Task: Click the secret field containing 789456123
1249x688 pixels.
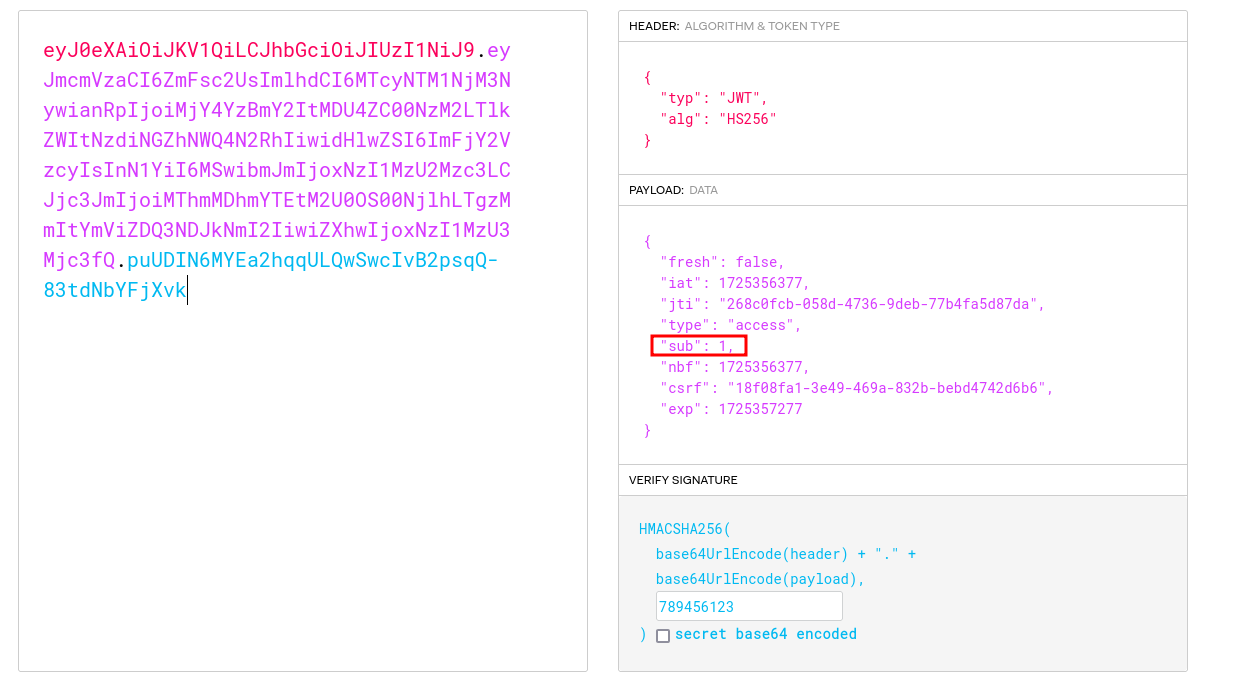Action: (748, 607)
